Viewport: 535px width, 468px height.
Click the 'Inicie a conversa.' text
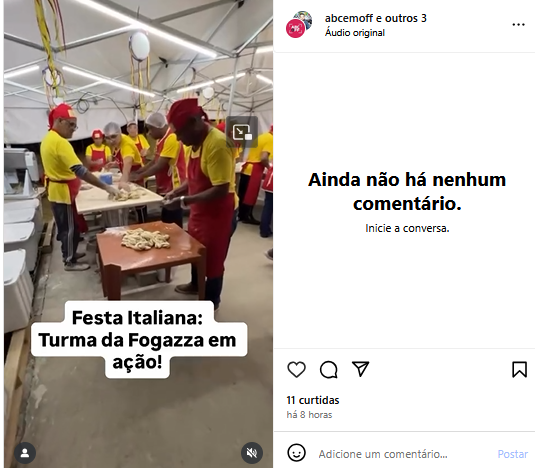pos(407,228)
